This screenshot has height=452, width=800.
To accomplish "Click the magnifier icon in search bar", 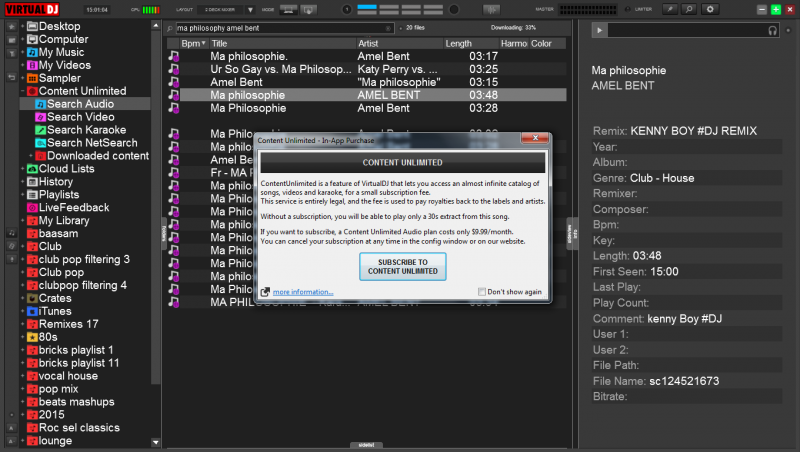I will tap(171, 30).
